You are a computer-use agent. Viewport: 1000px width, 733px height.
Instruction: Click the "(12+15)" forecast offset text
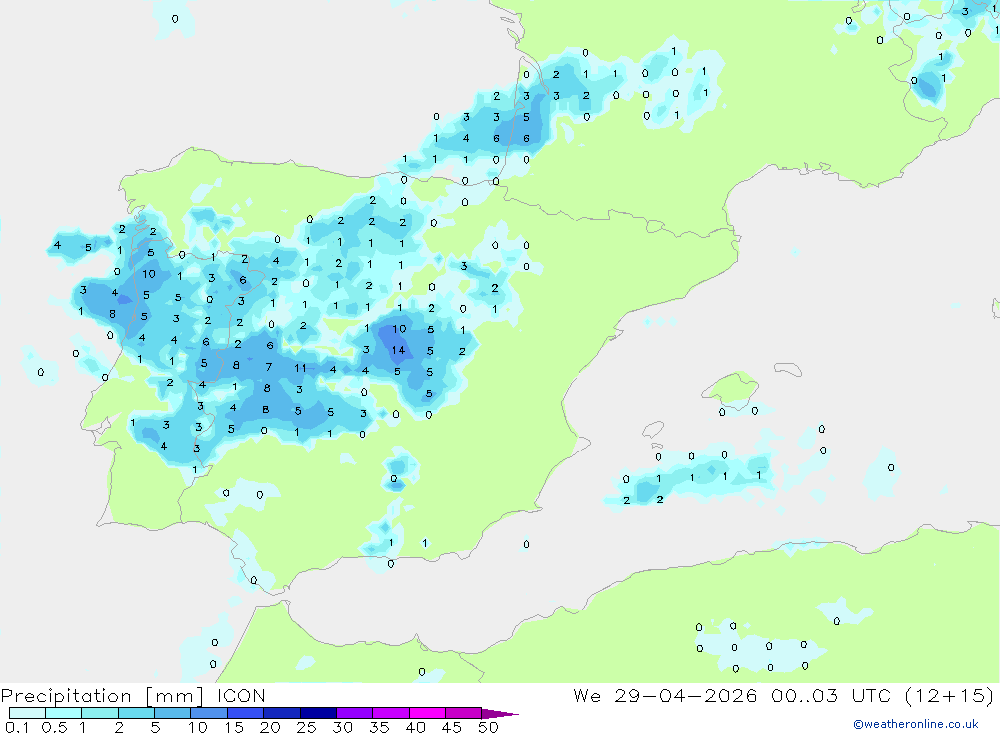[x=949, y=695]
